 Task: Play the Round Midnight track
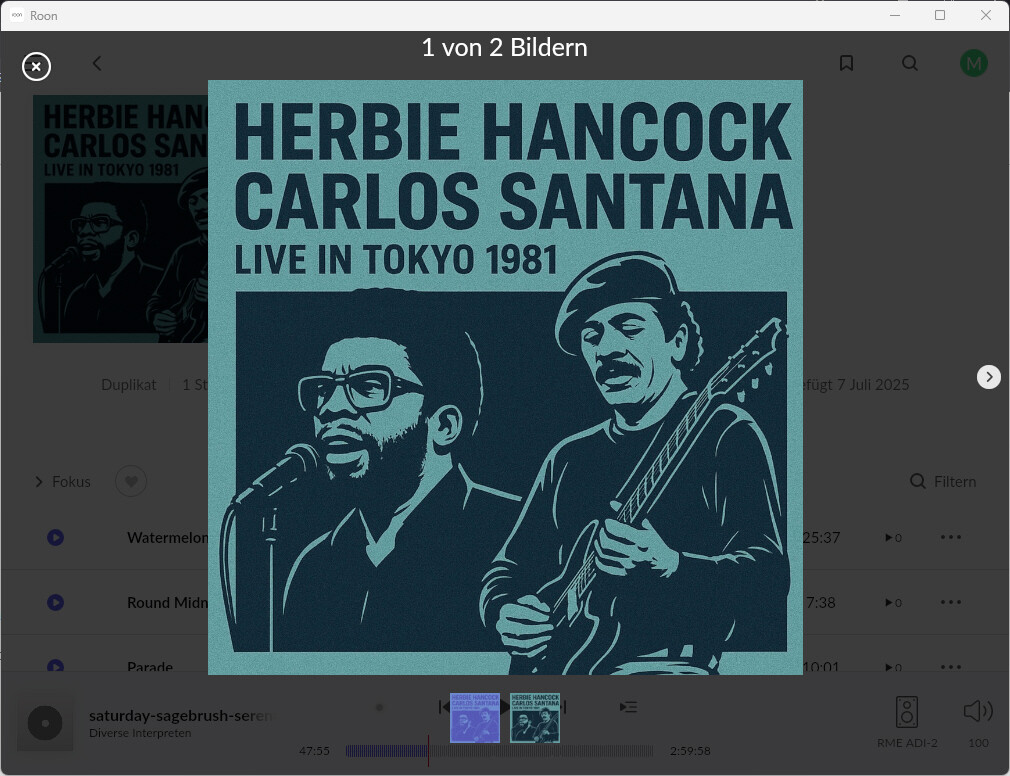click(55, 602)
